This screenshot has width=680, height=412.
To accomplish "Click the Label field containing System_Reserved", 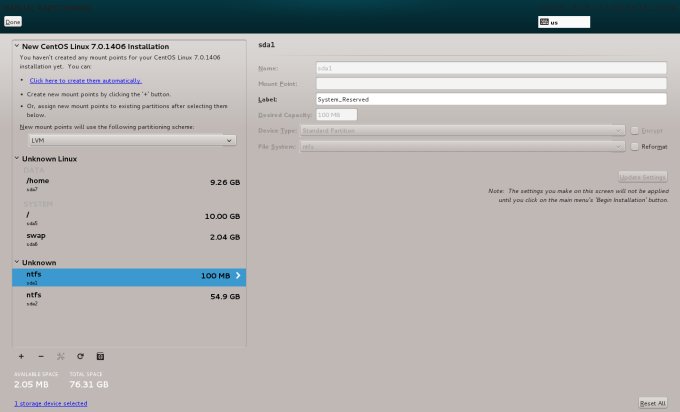I will (491, 99).
